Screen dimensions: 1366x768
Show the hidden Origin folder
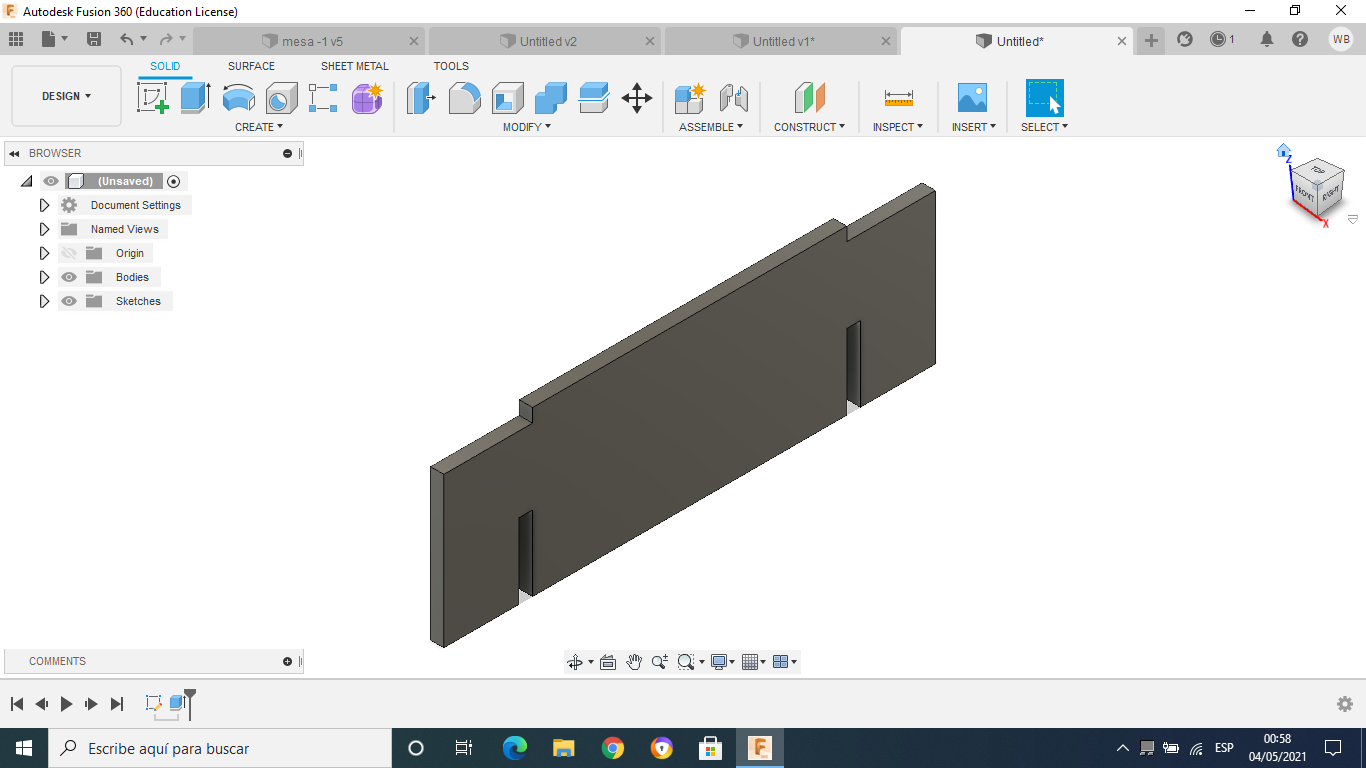69,253
